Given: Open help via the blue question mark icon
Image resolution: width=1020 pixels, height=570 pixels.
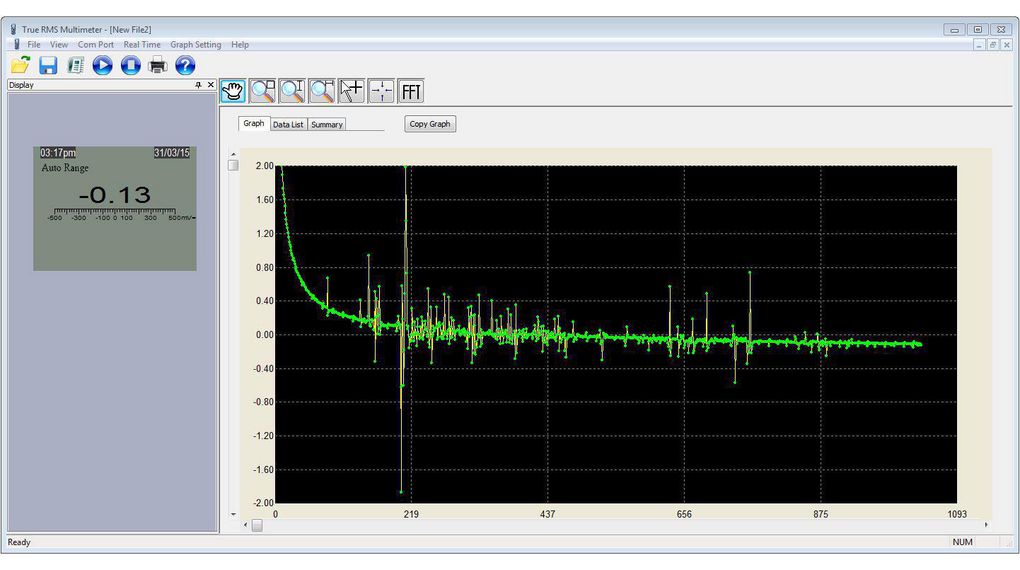Looking at the screenshot, I should click(185, 66).
